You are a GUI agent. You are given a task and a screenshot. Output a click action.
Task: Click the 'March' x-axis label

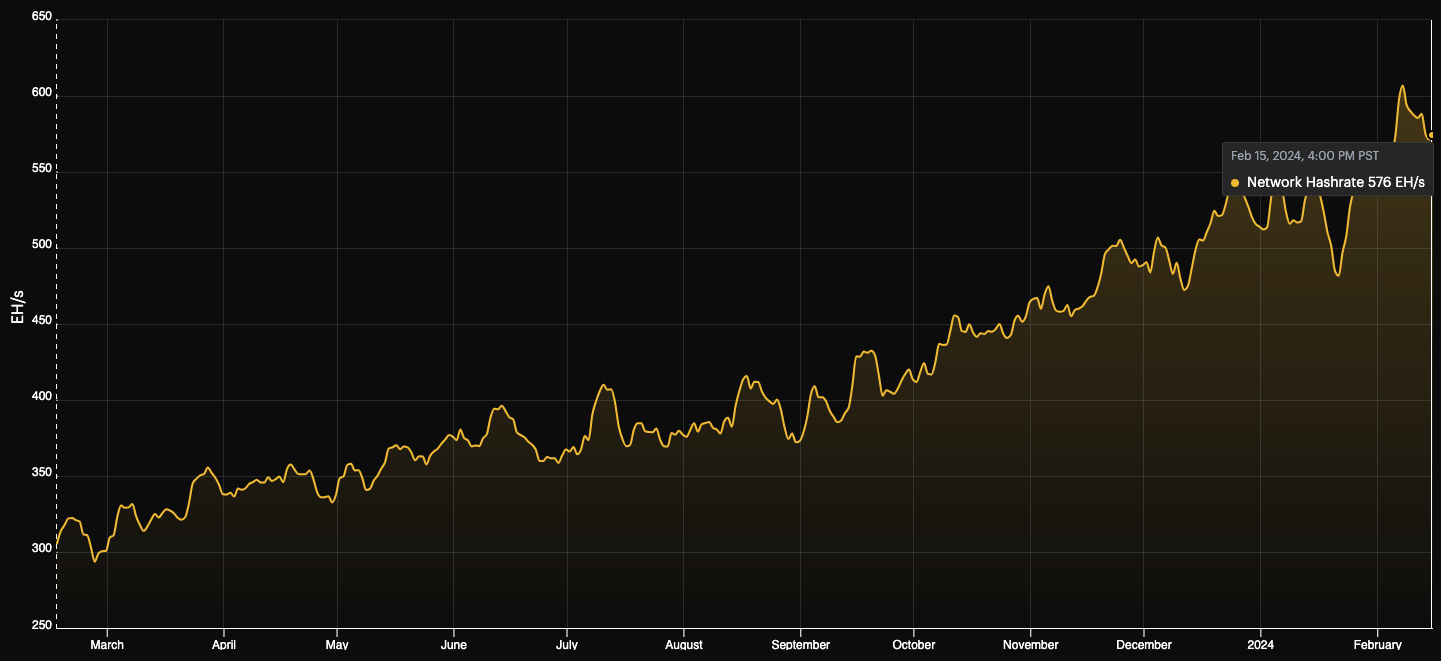point(107,645)
